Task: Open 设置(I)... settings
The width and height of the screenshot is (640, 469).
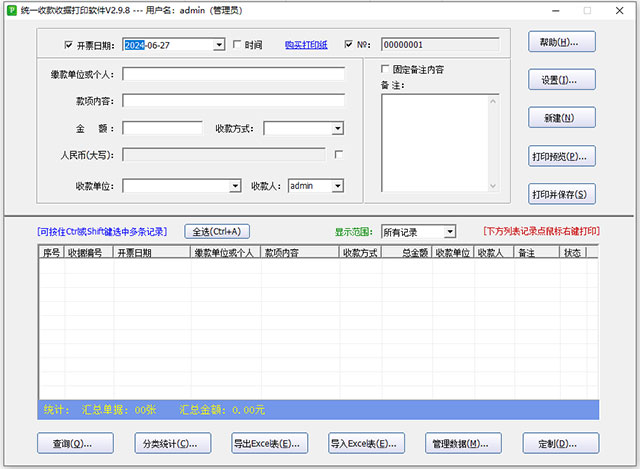Action: coord(562,80)
